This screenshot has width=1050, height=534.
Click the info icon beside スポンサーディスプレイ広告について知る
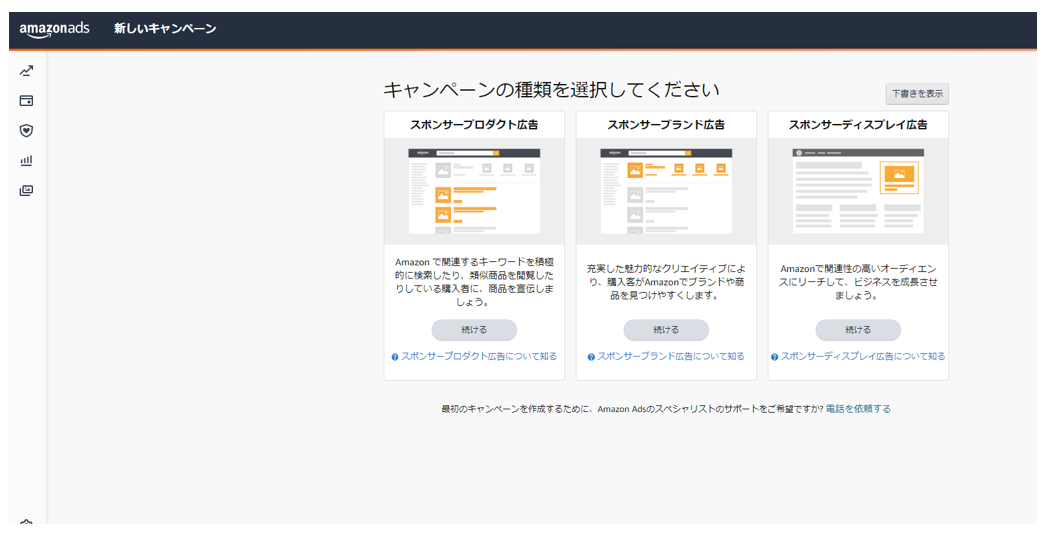coord(775,357)
